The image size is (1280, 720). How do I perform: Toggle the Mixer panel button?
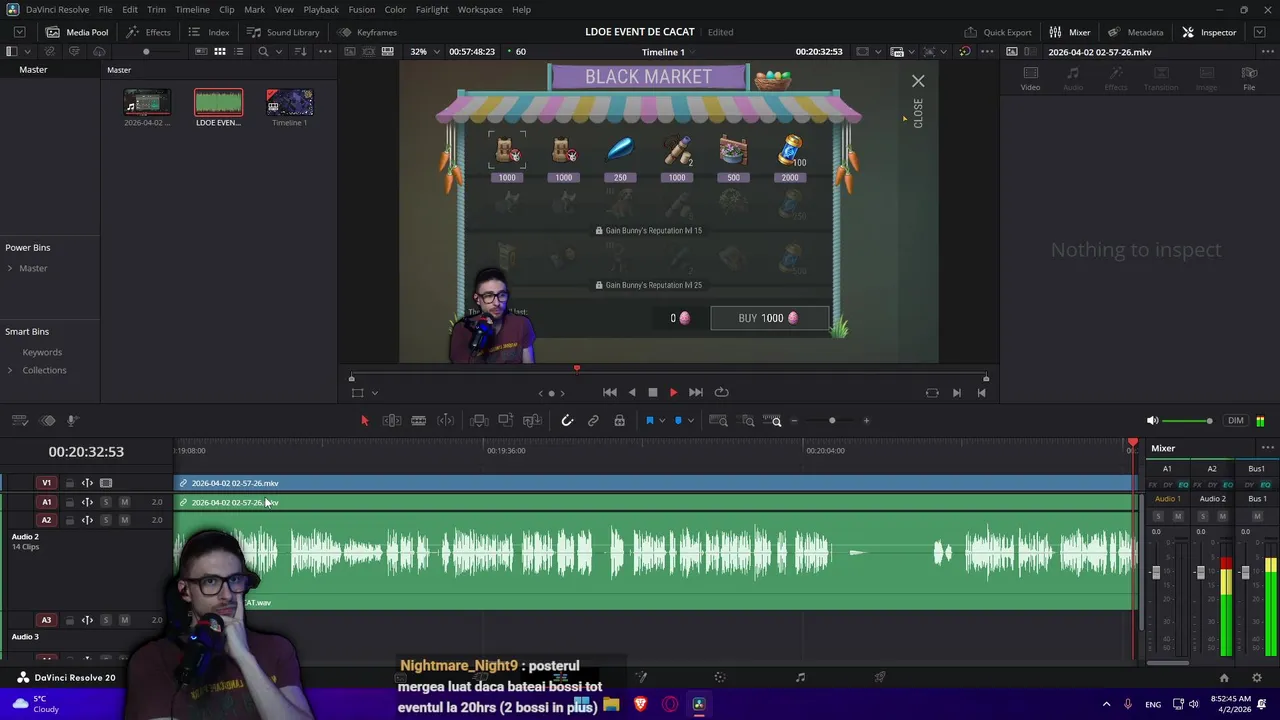coord(1070,32)
